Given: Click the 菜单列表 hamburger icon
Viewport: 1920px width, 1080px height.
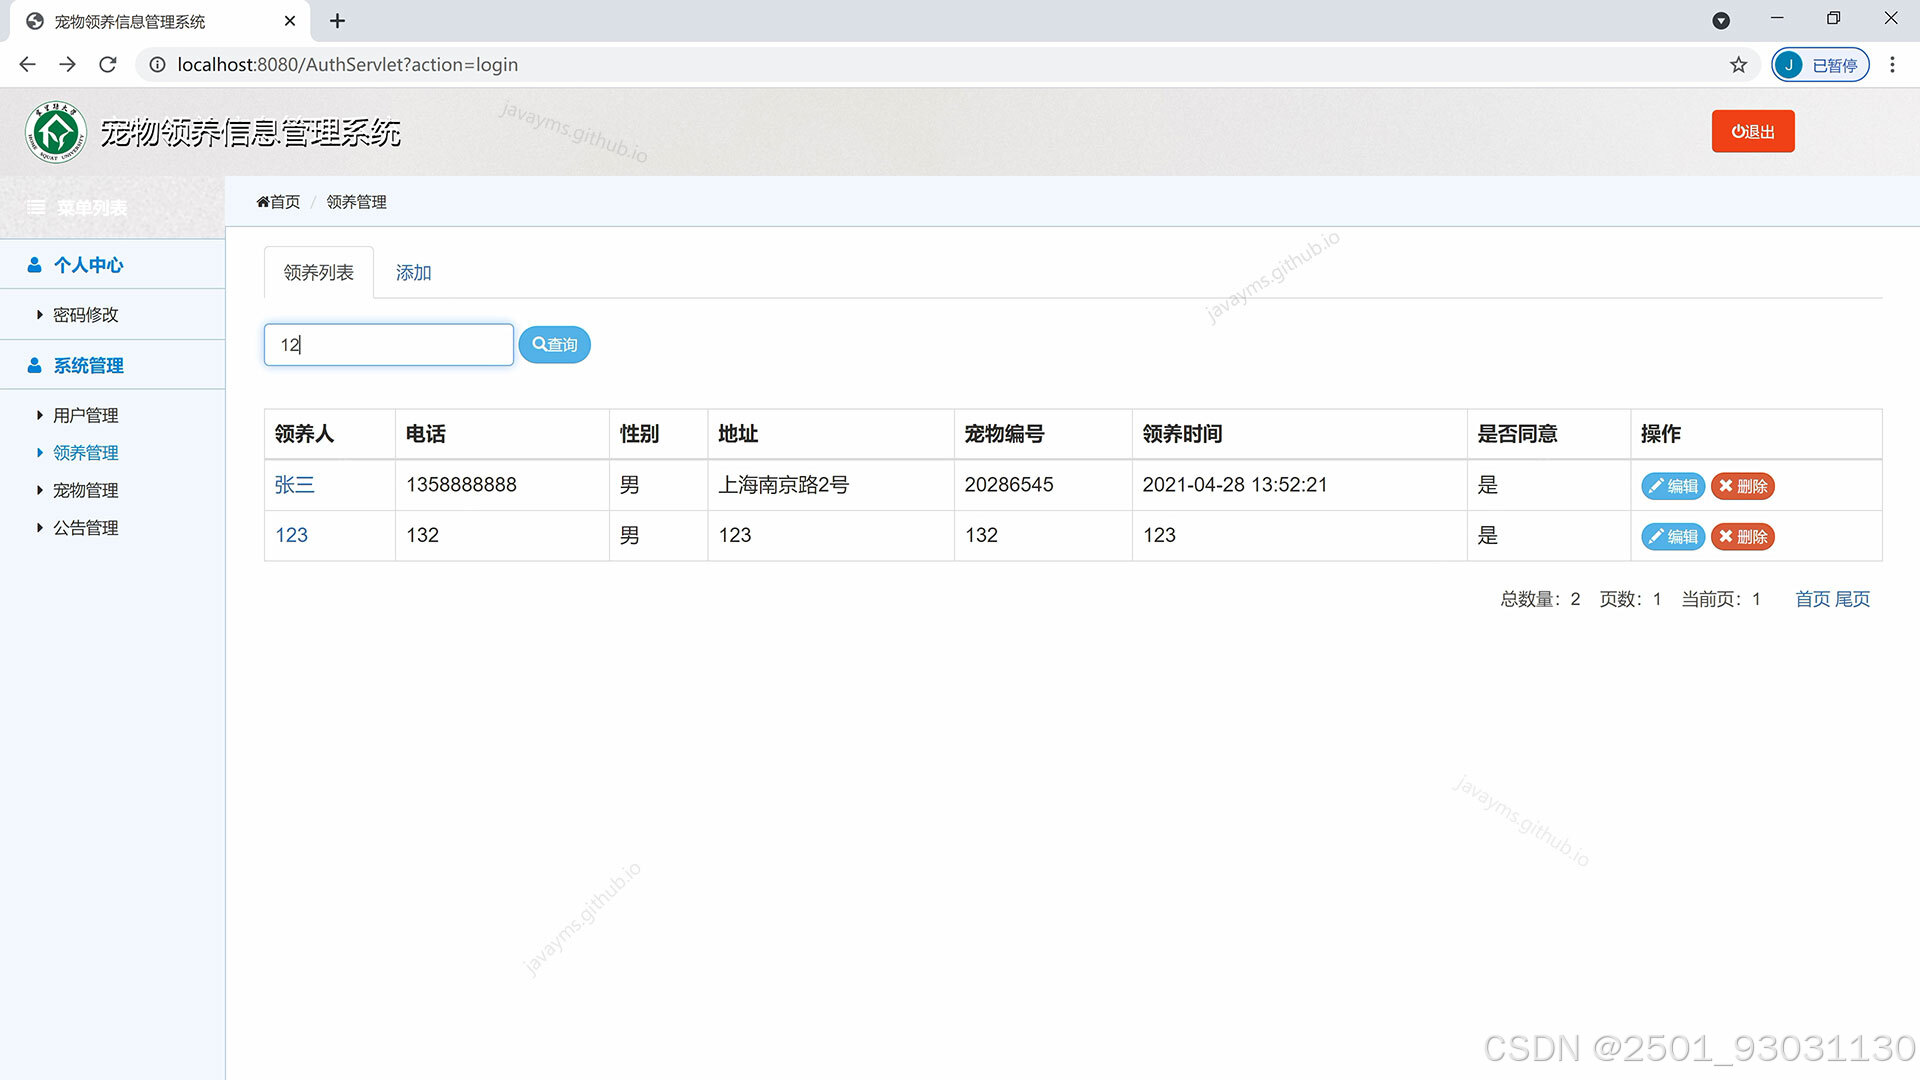Looking at the screenshot, I should click(36, 208).
